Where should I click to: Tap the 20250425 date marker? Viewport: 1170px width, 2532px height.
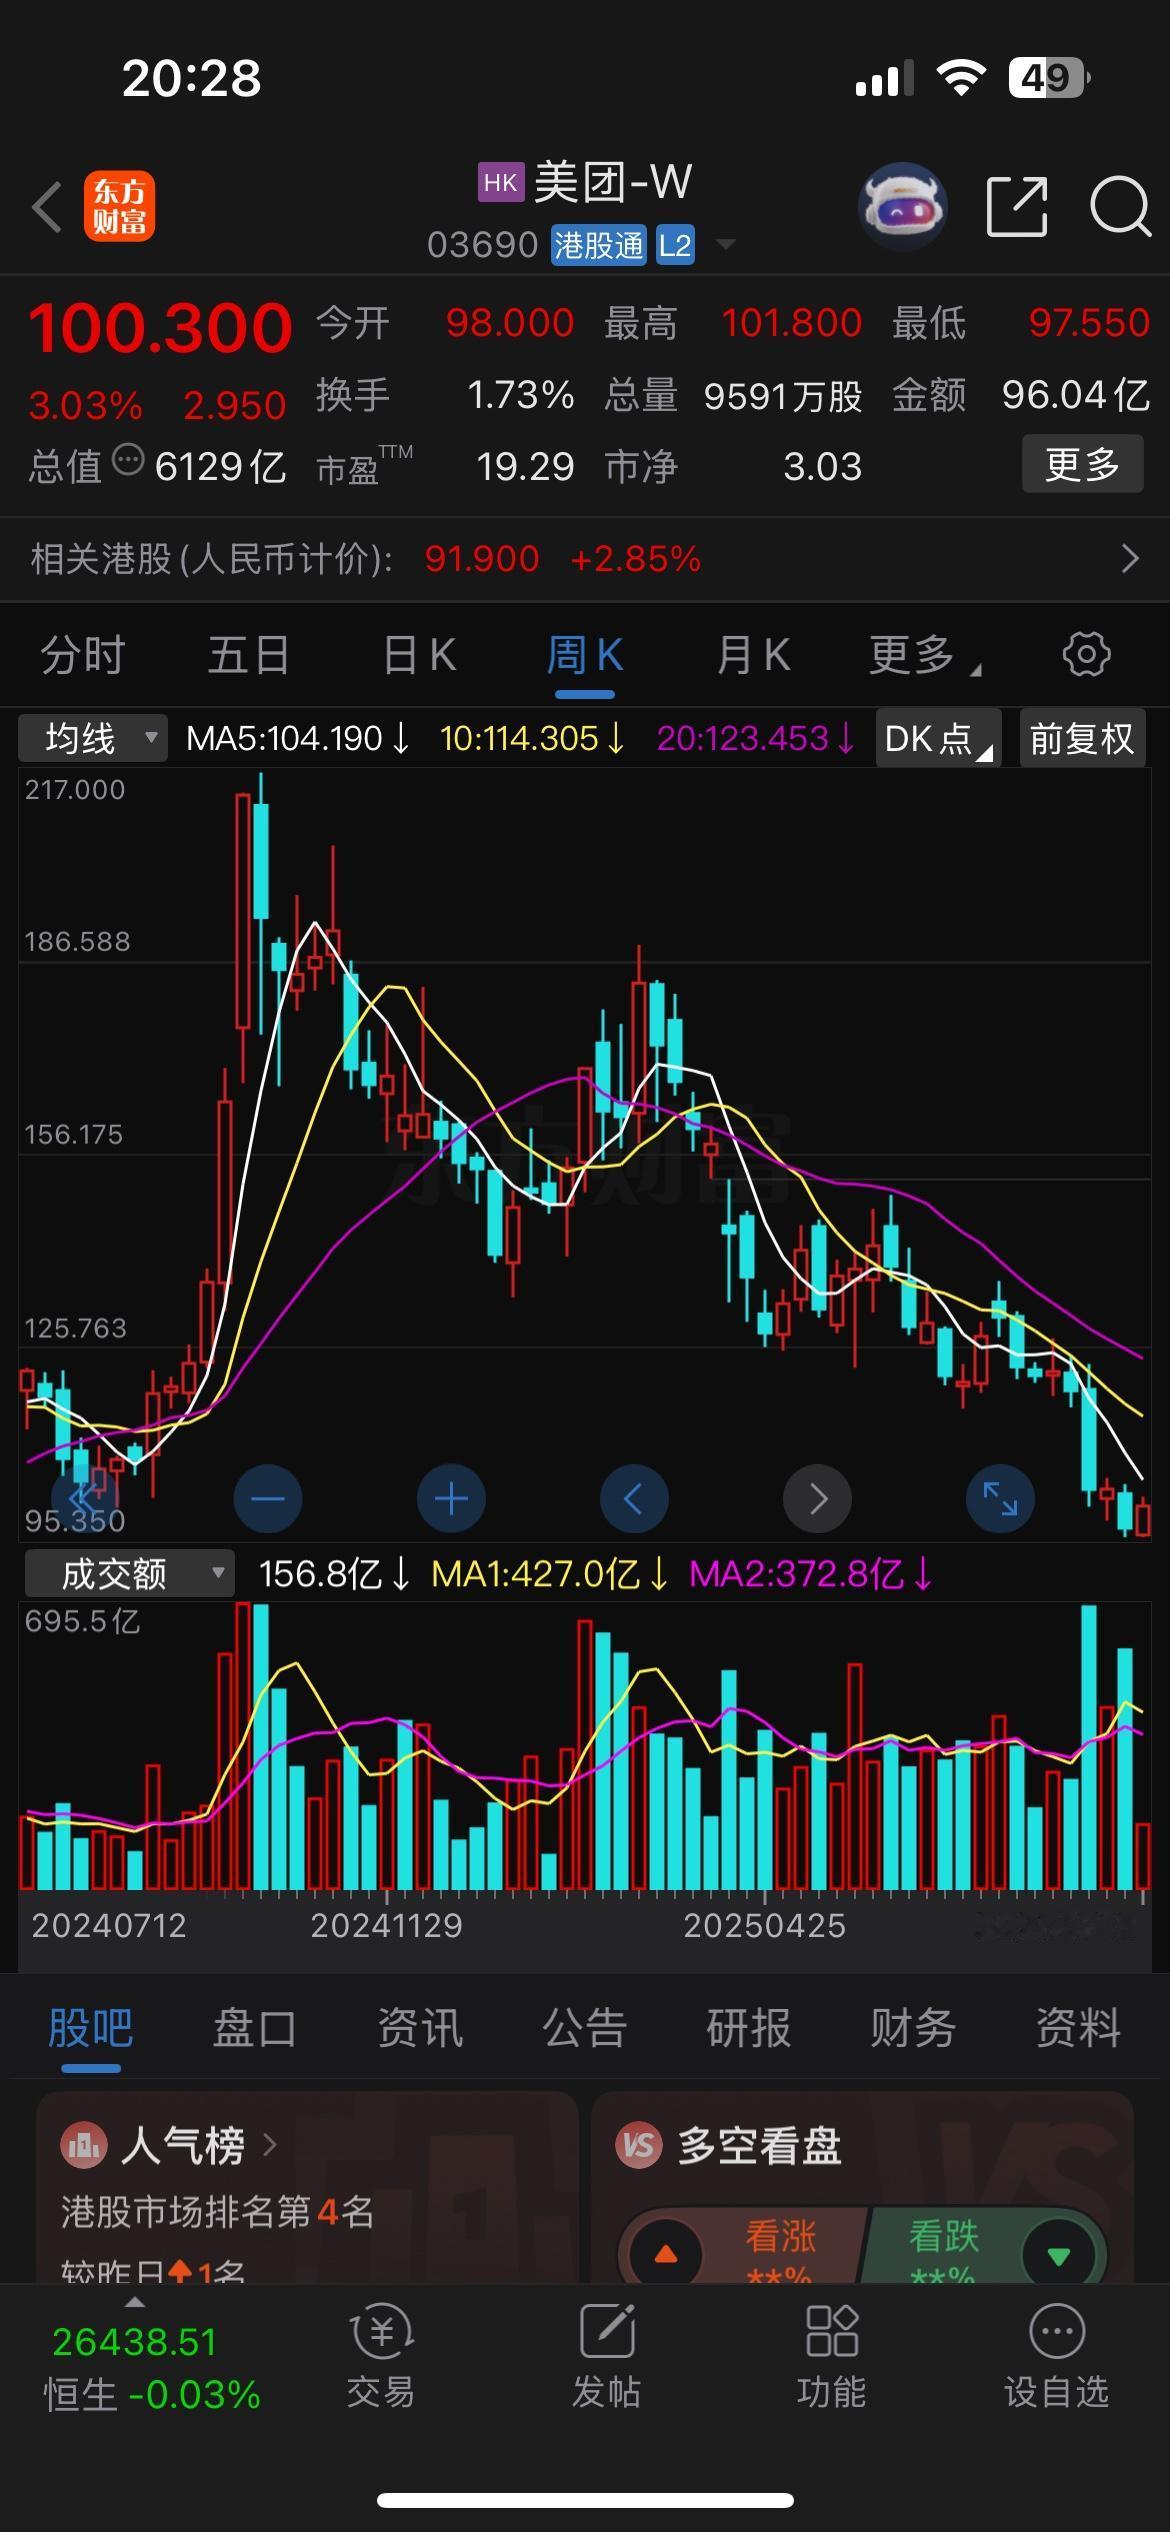pyautogui.click(x=764, y=1926)
